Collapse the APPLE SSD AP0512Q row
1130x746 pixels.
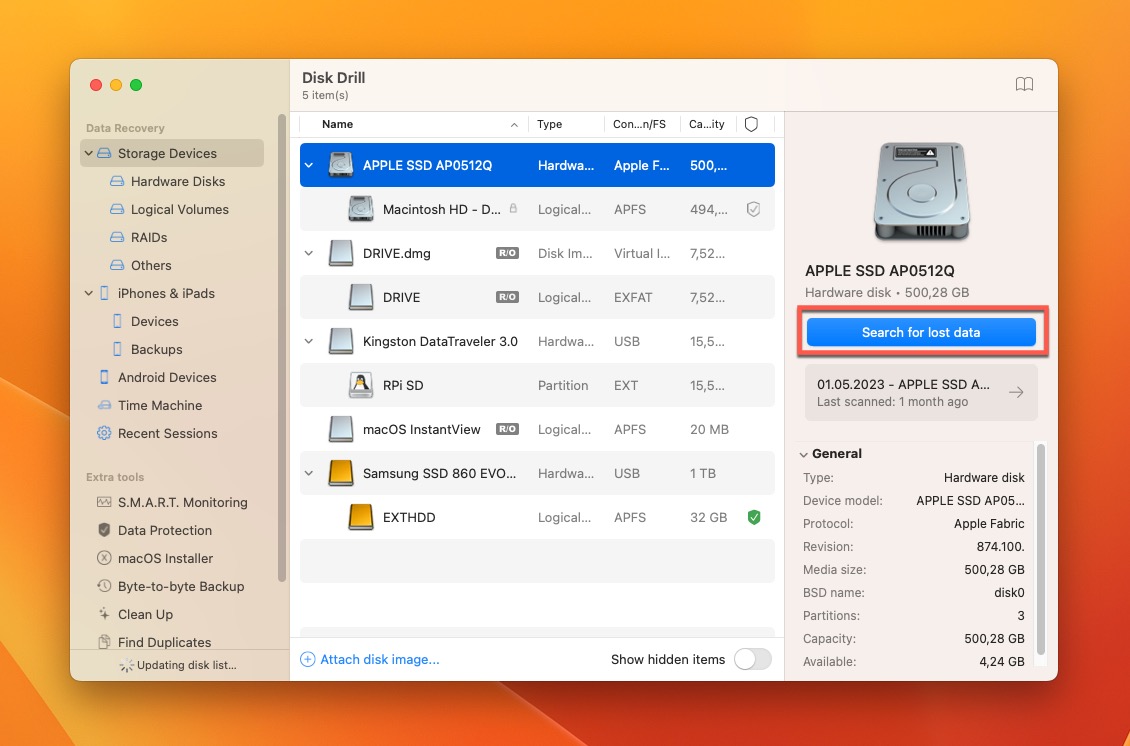click(x=309, y=165)
